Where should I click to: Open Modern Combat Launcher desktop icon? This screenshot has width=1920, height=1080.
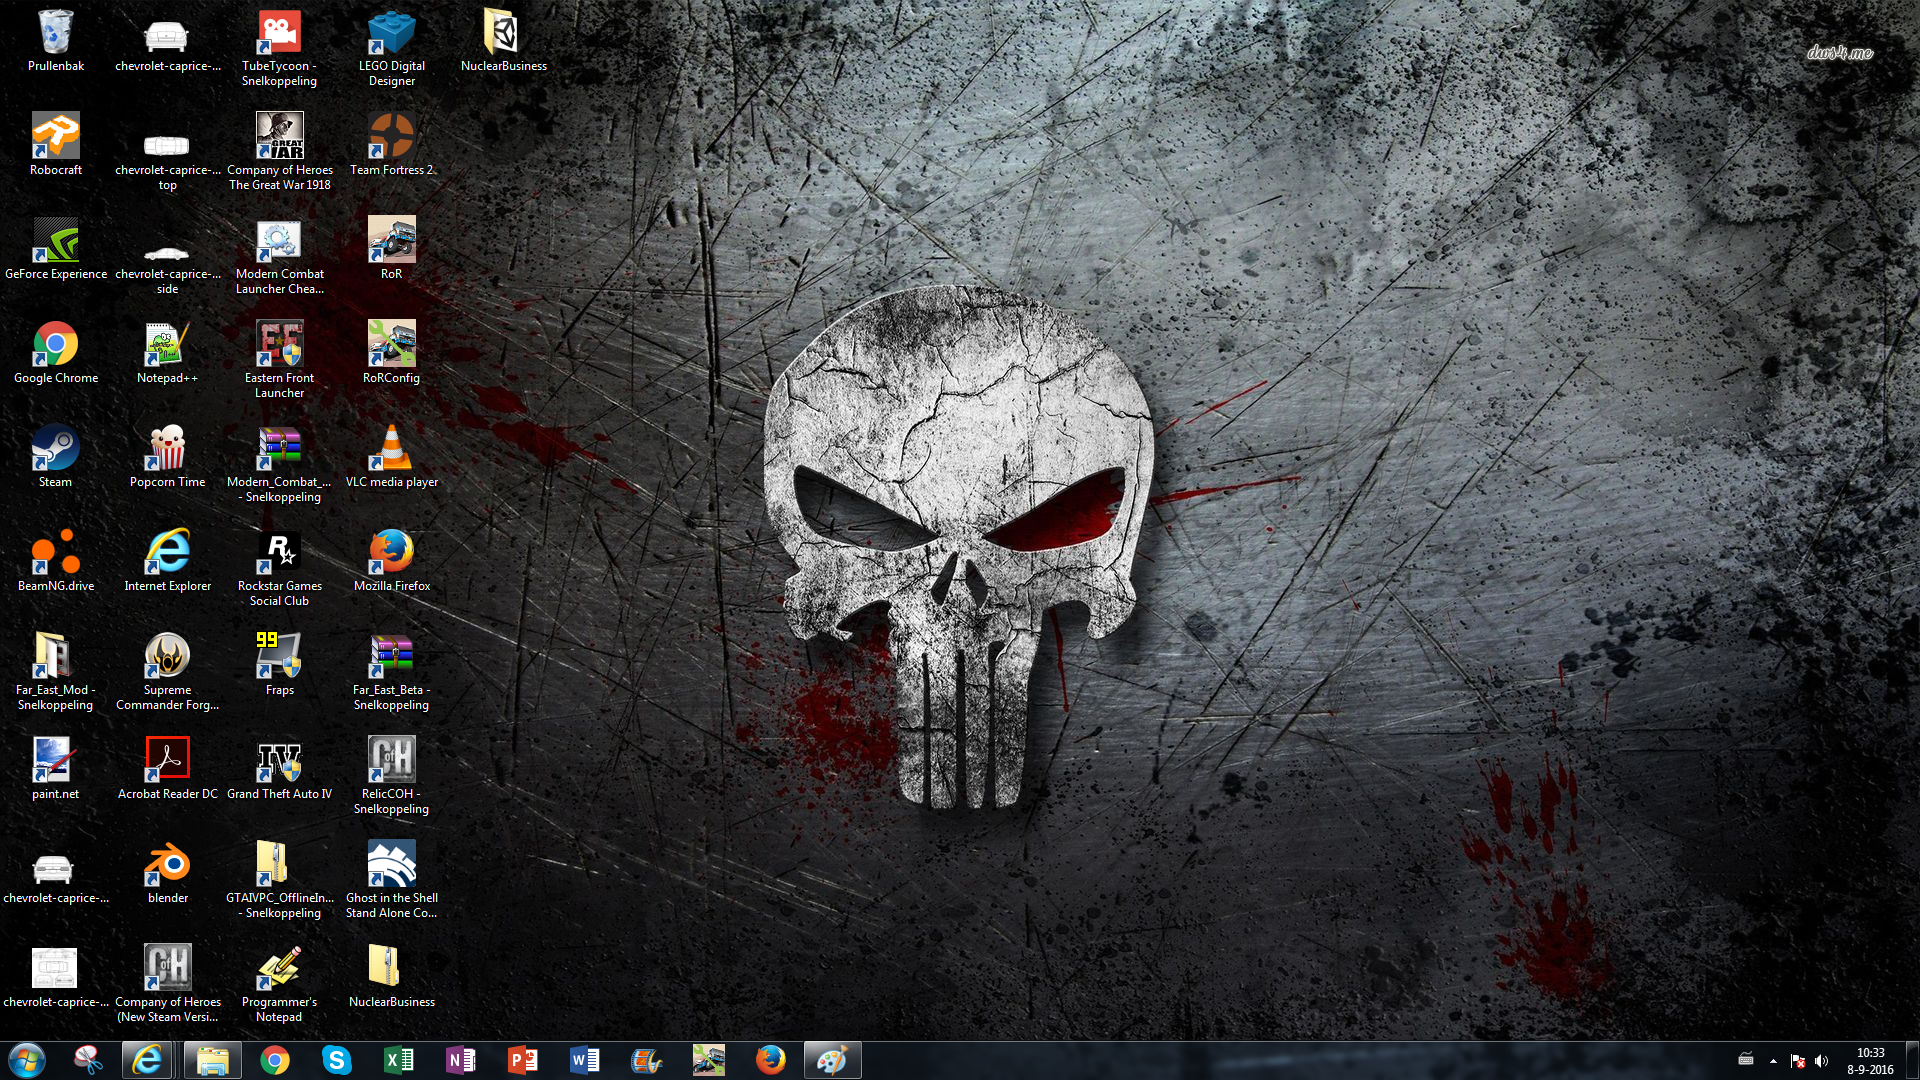click(280, 256)
